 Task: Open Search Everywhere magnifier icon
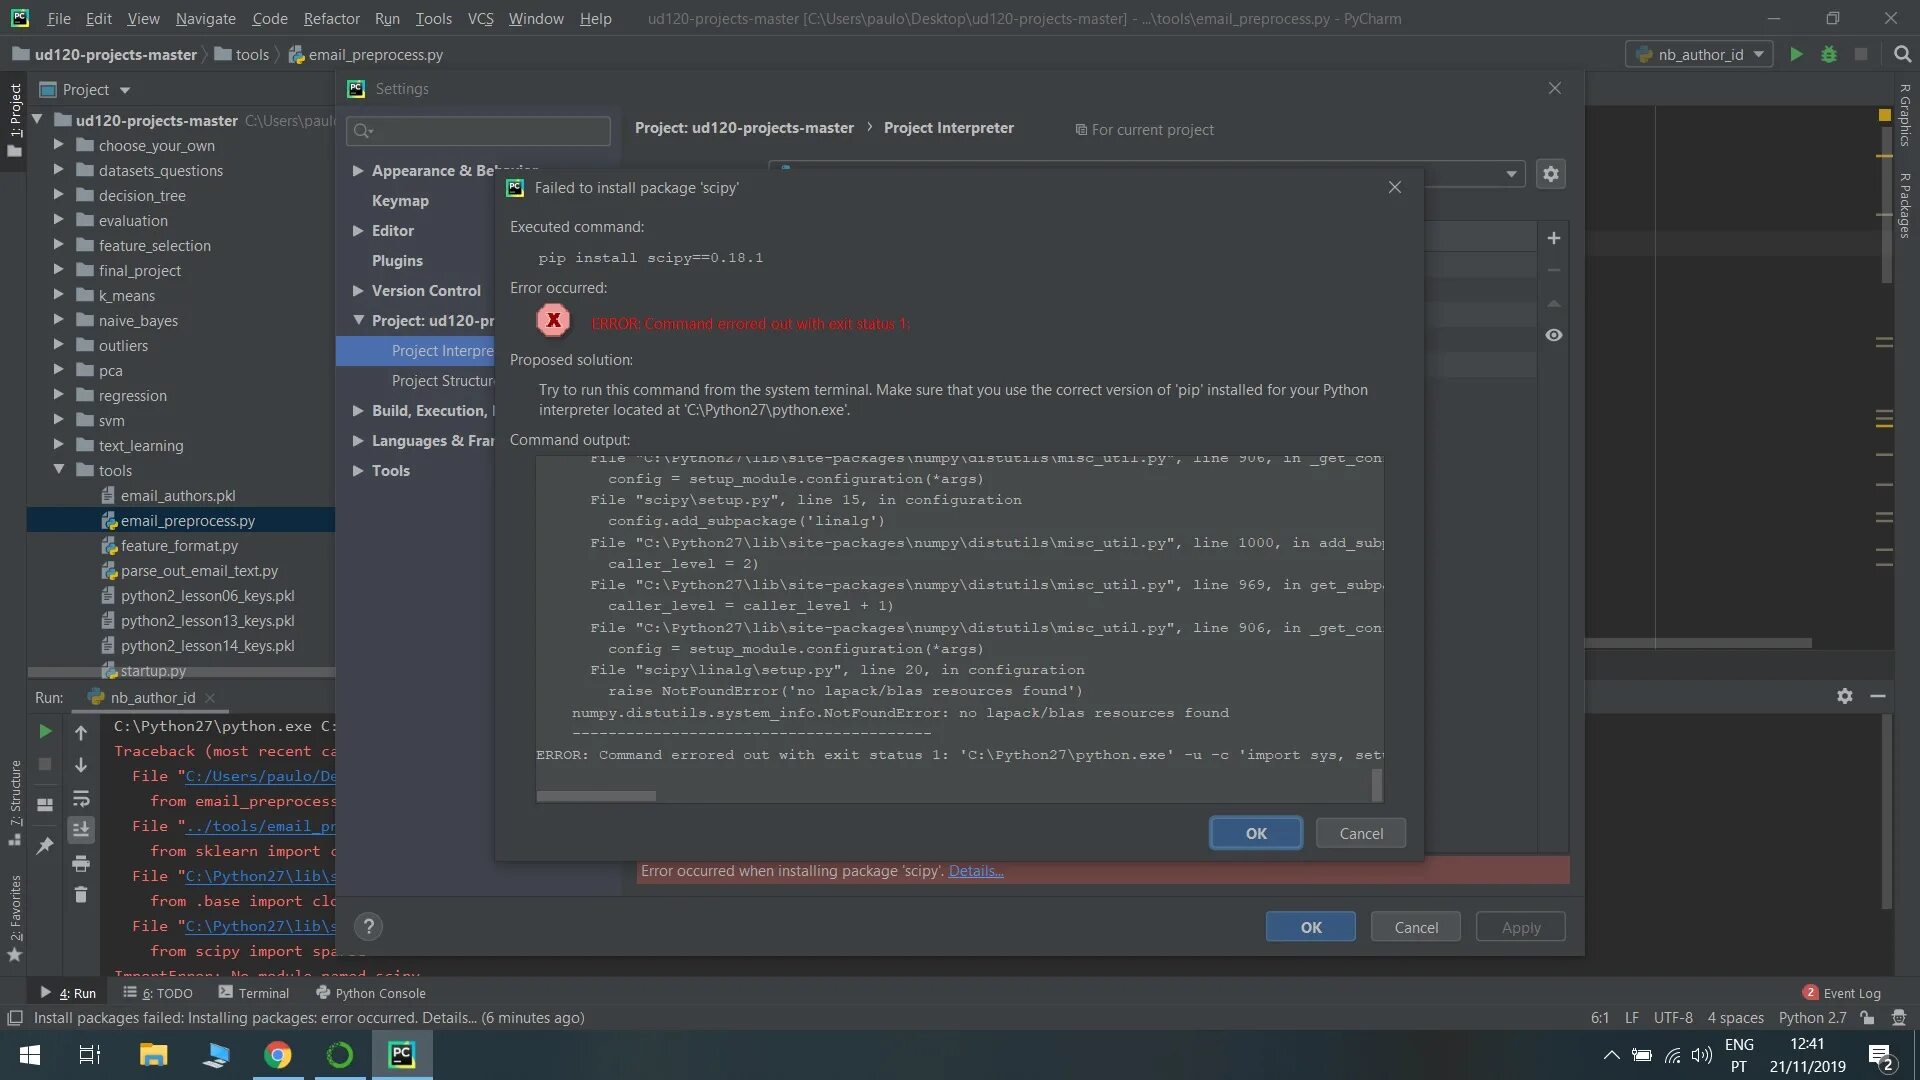(x=1902, y=54)
